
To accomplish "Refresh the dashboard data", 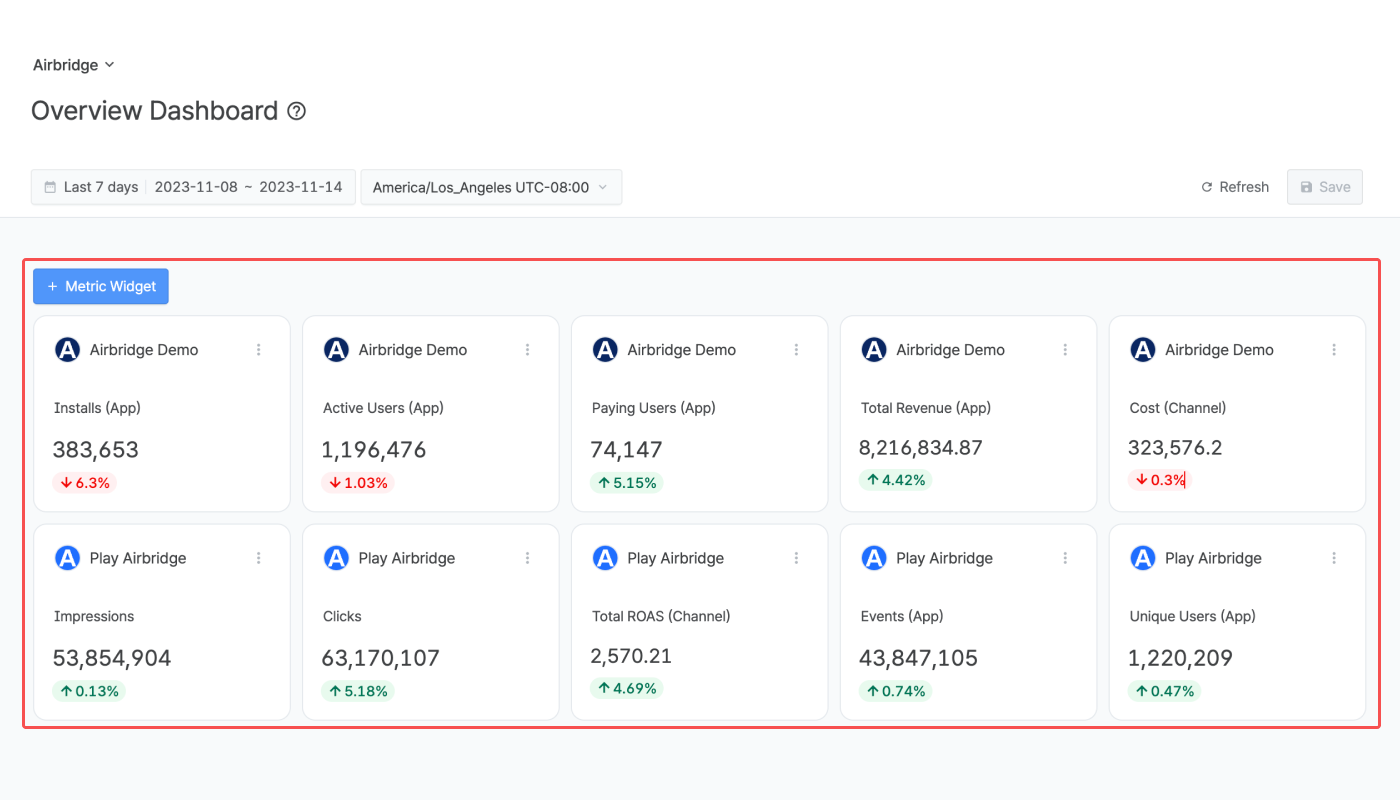I will pyautogui.click(x=1235, y=187).
